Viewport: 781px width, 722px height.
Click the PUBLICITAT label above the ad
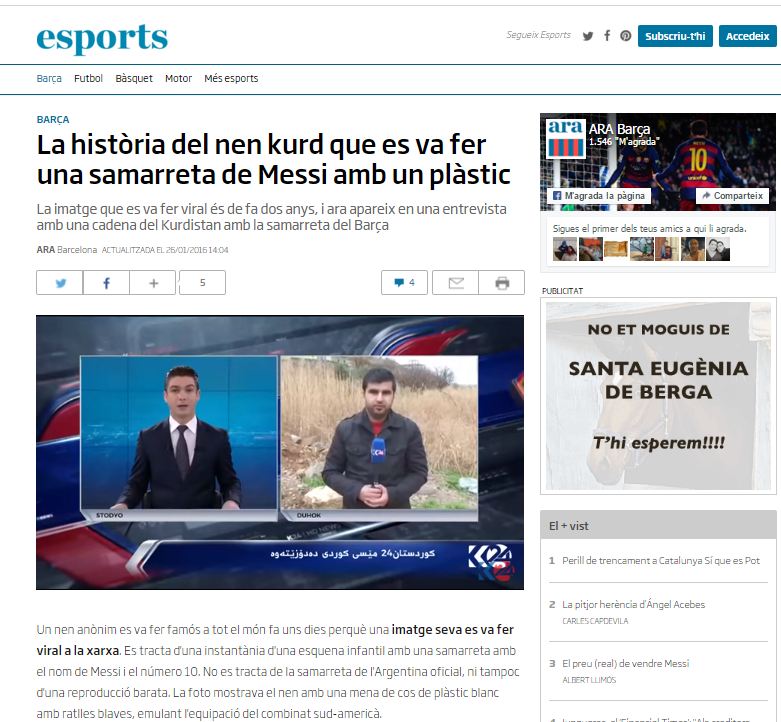point(562,291)
